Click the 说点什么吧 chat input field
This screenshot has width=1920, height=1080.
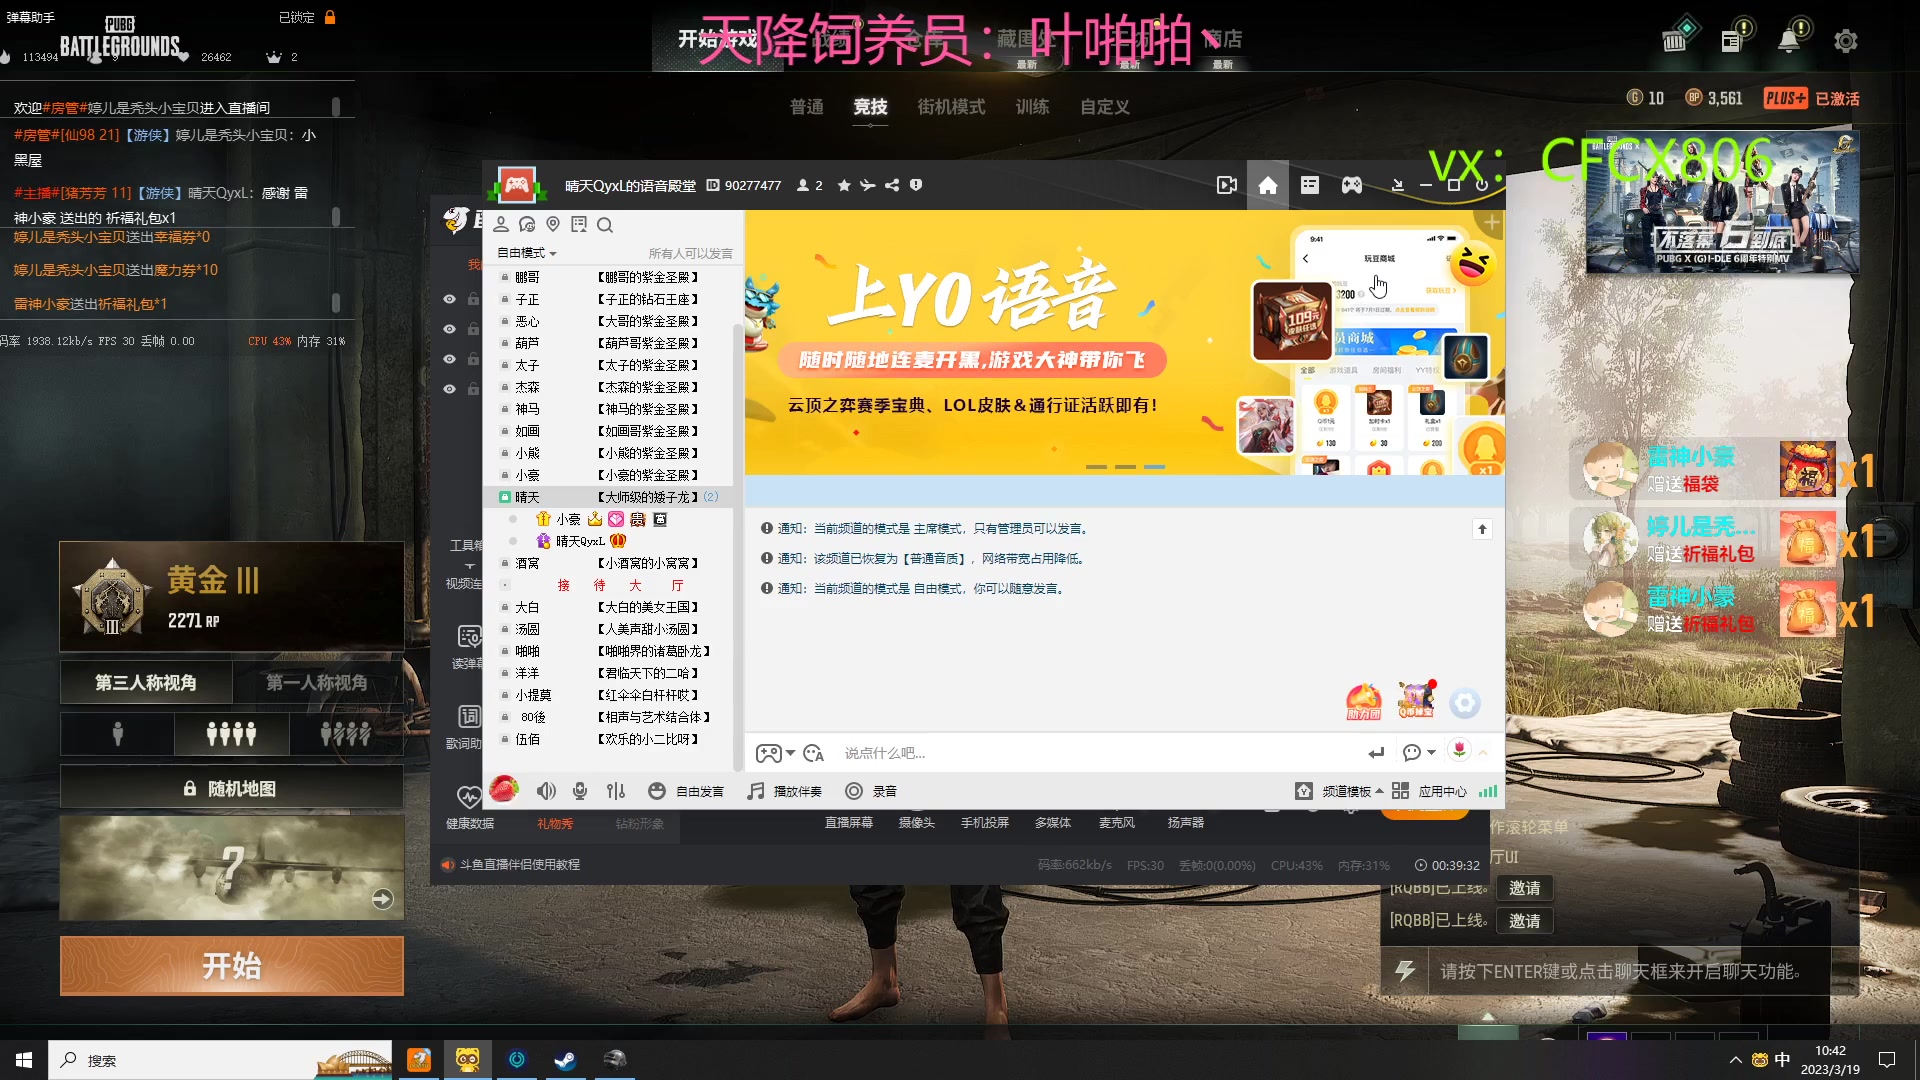click(x=1000, y=753)
